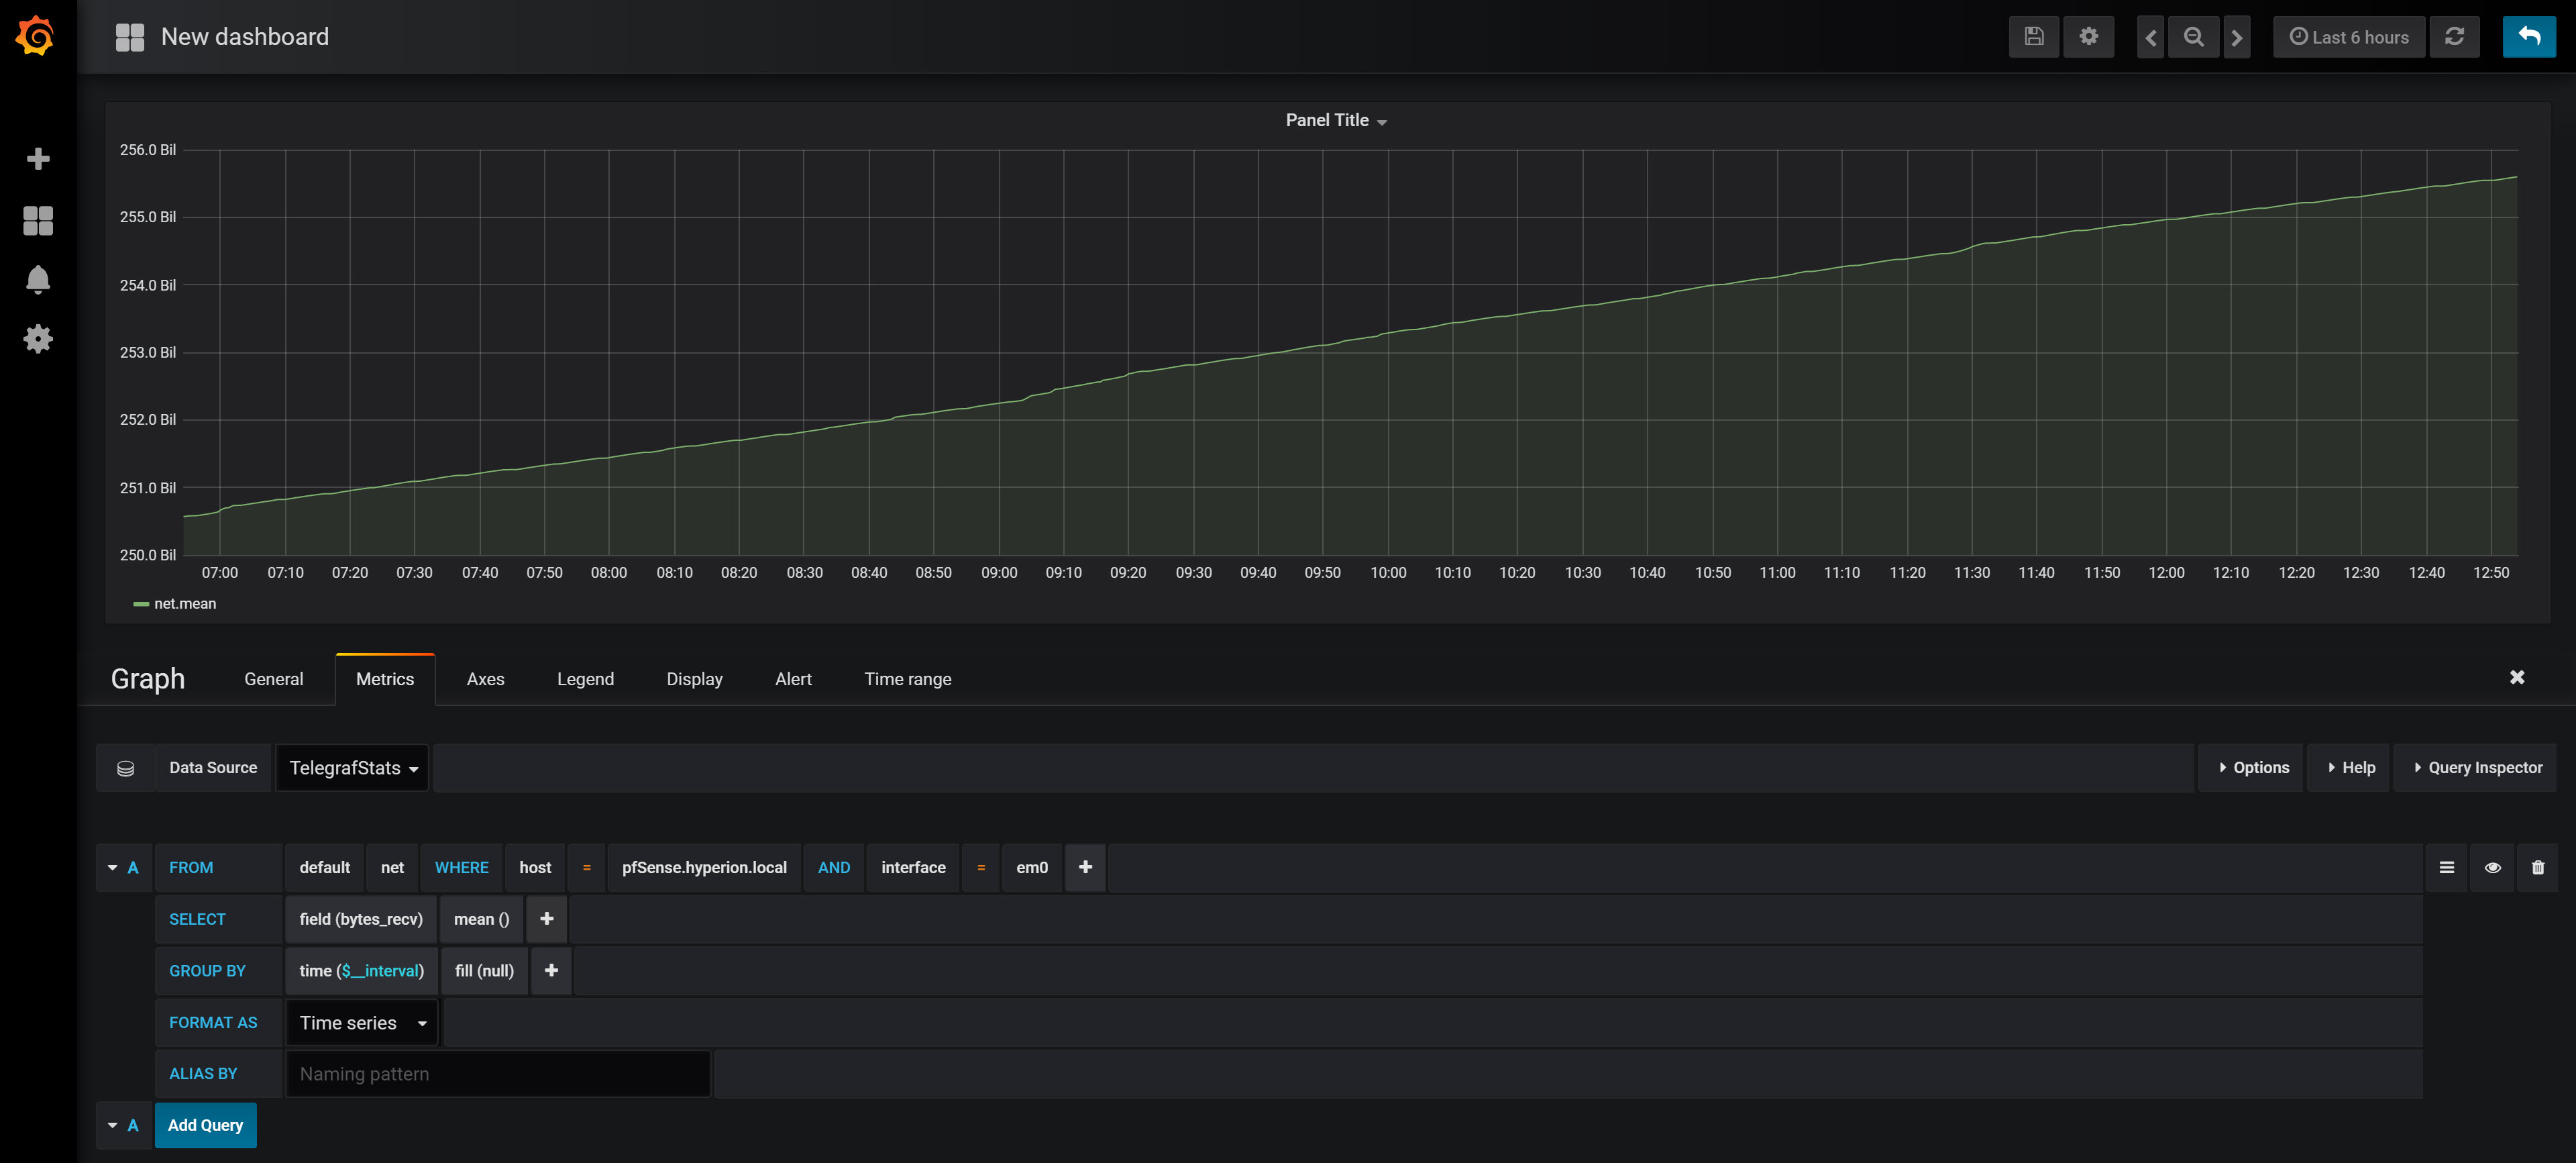
Task: Click the New dashboard title
Action: point(245,37)
